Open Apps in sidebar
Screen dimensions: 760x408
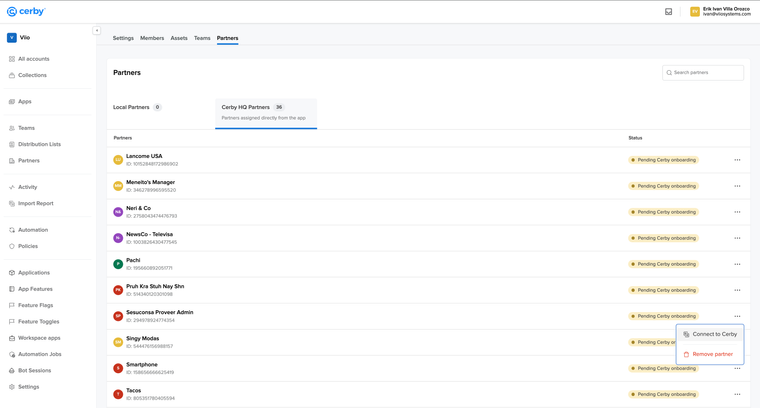[20, 101]
